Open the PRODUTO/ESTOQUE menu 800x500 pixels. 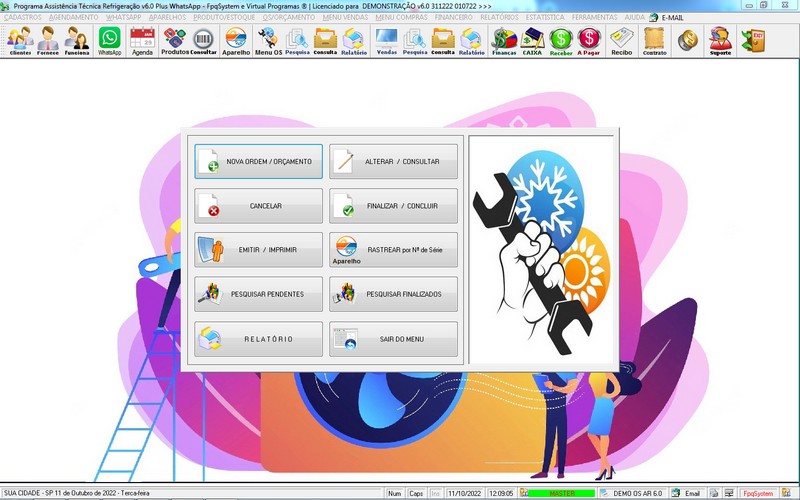(x=224, y=17)
